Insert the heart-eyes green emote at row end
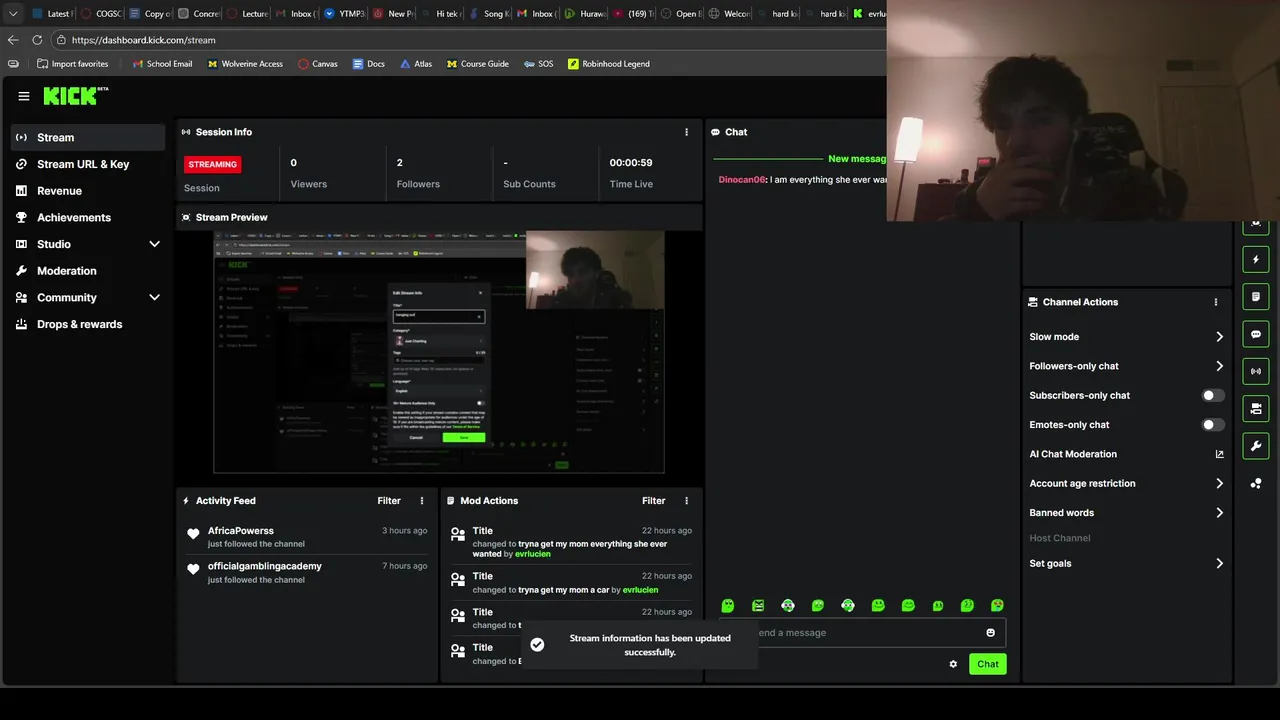The image size is (1280, 720). tap(997, 606)
